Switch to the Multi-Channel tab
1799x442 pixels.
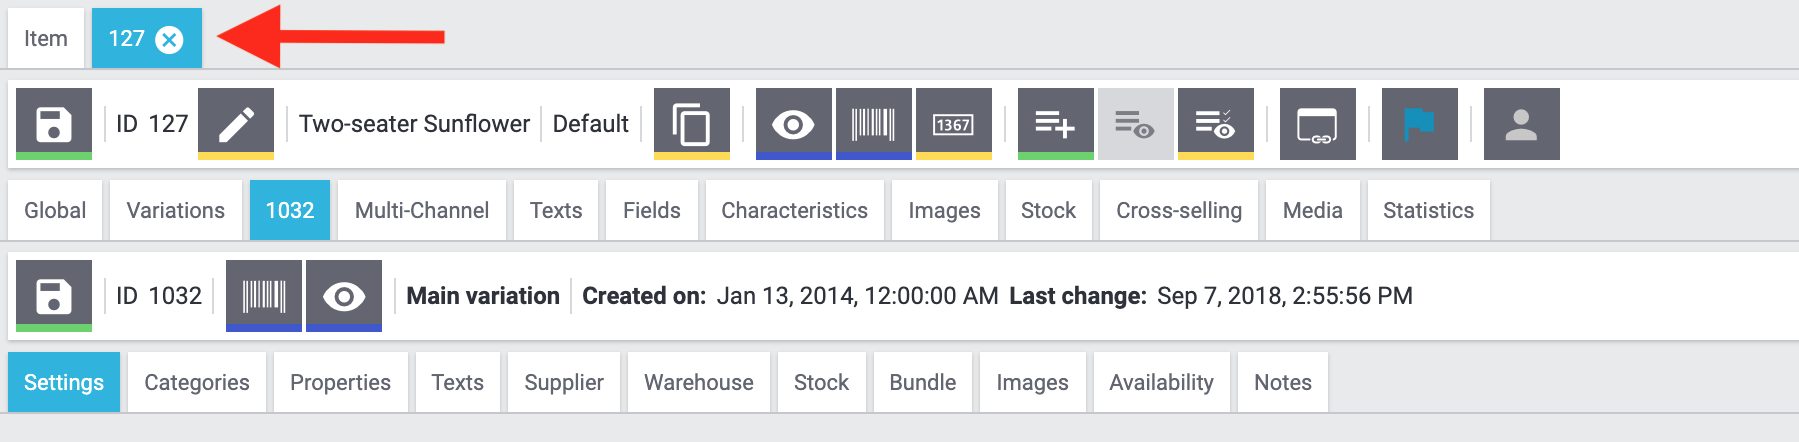pyautogui.click(x=422, y=210)
